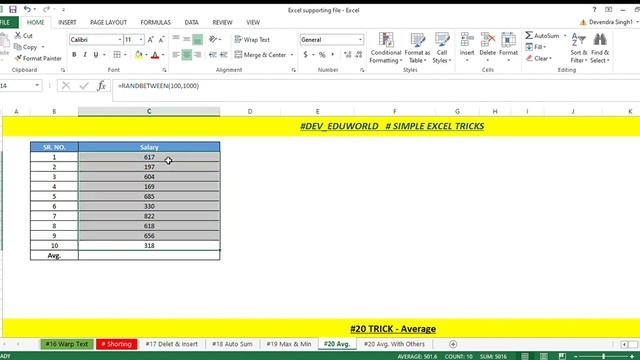
Task: Switch to sheet #19 Max & Min
Action: coord(289,344)
